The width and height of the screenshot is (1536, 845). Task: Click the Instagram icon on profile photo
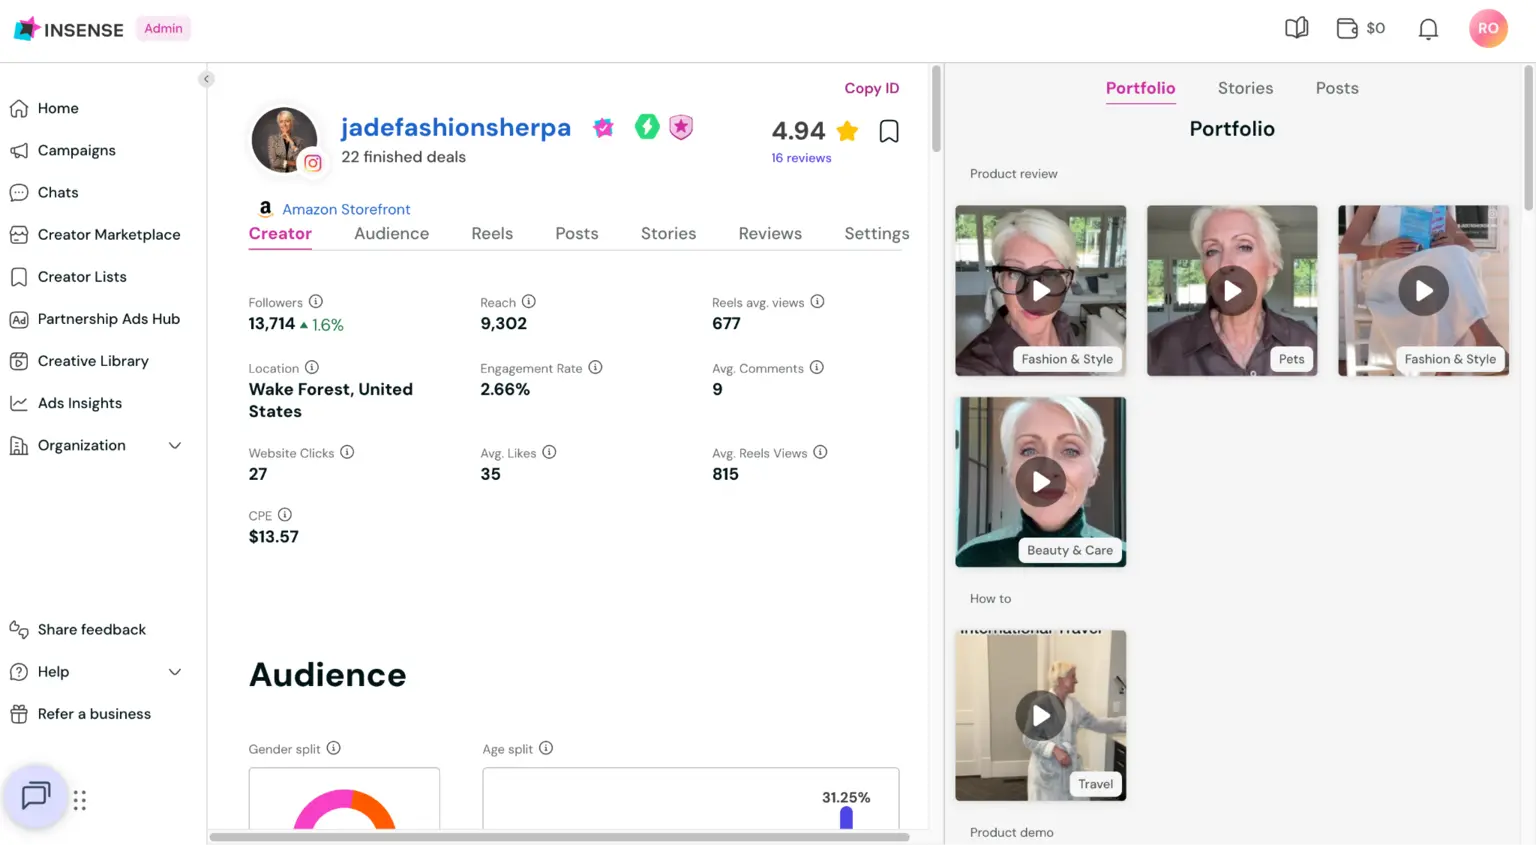pyautogui.click(x=313, y=163)
